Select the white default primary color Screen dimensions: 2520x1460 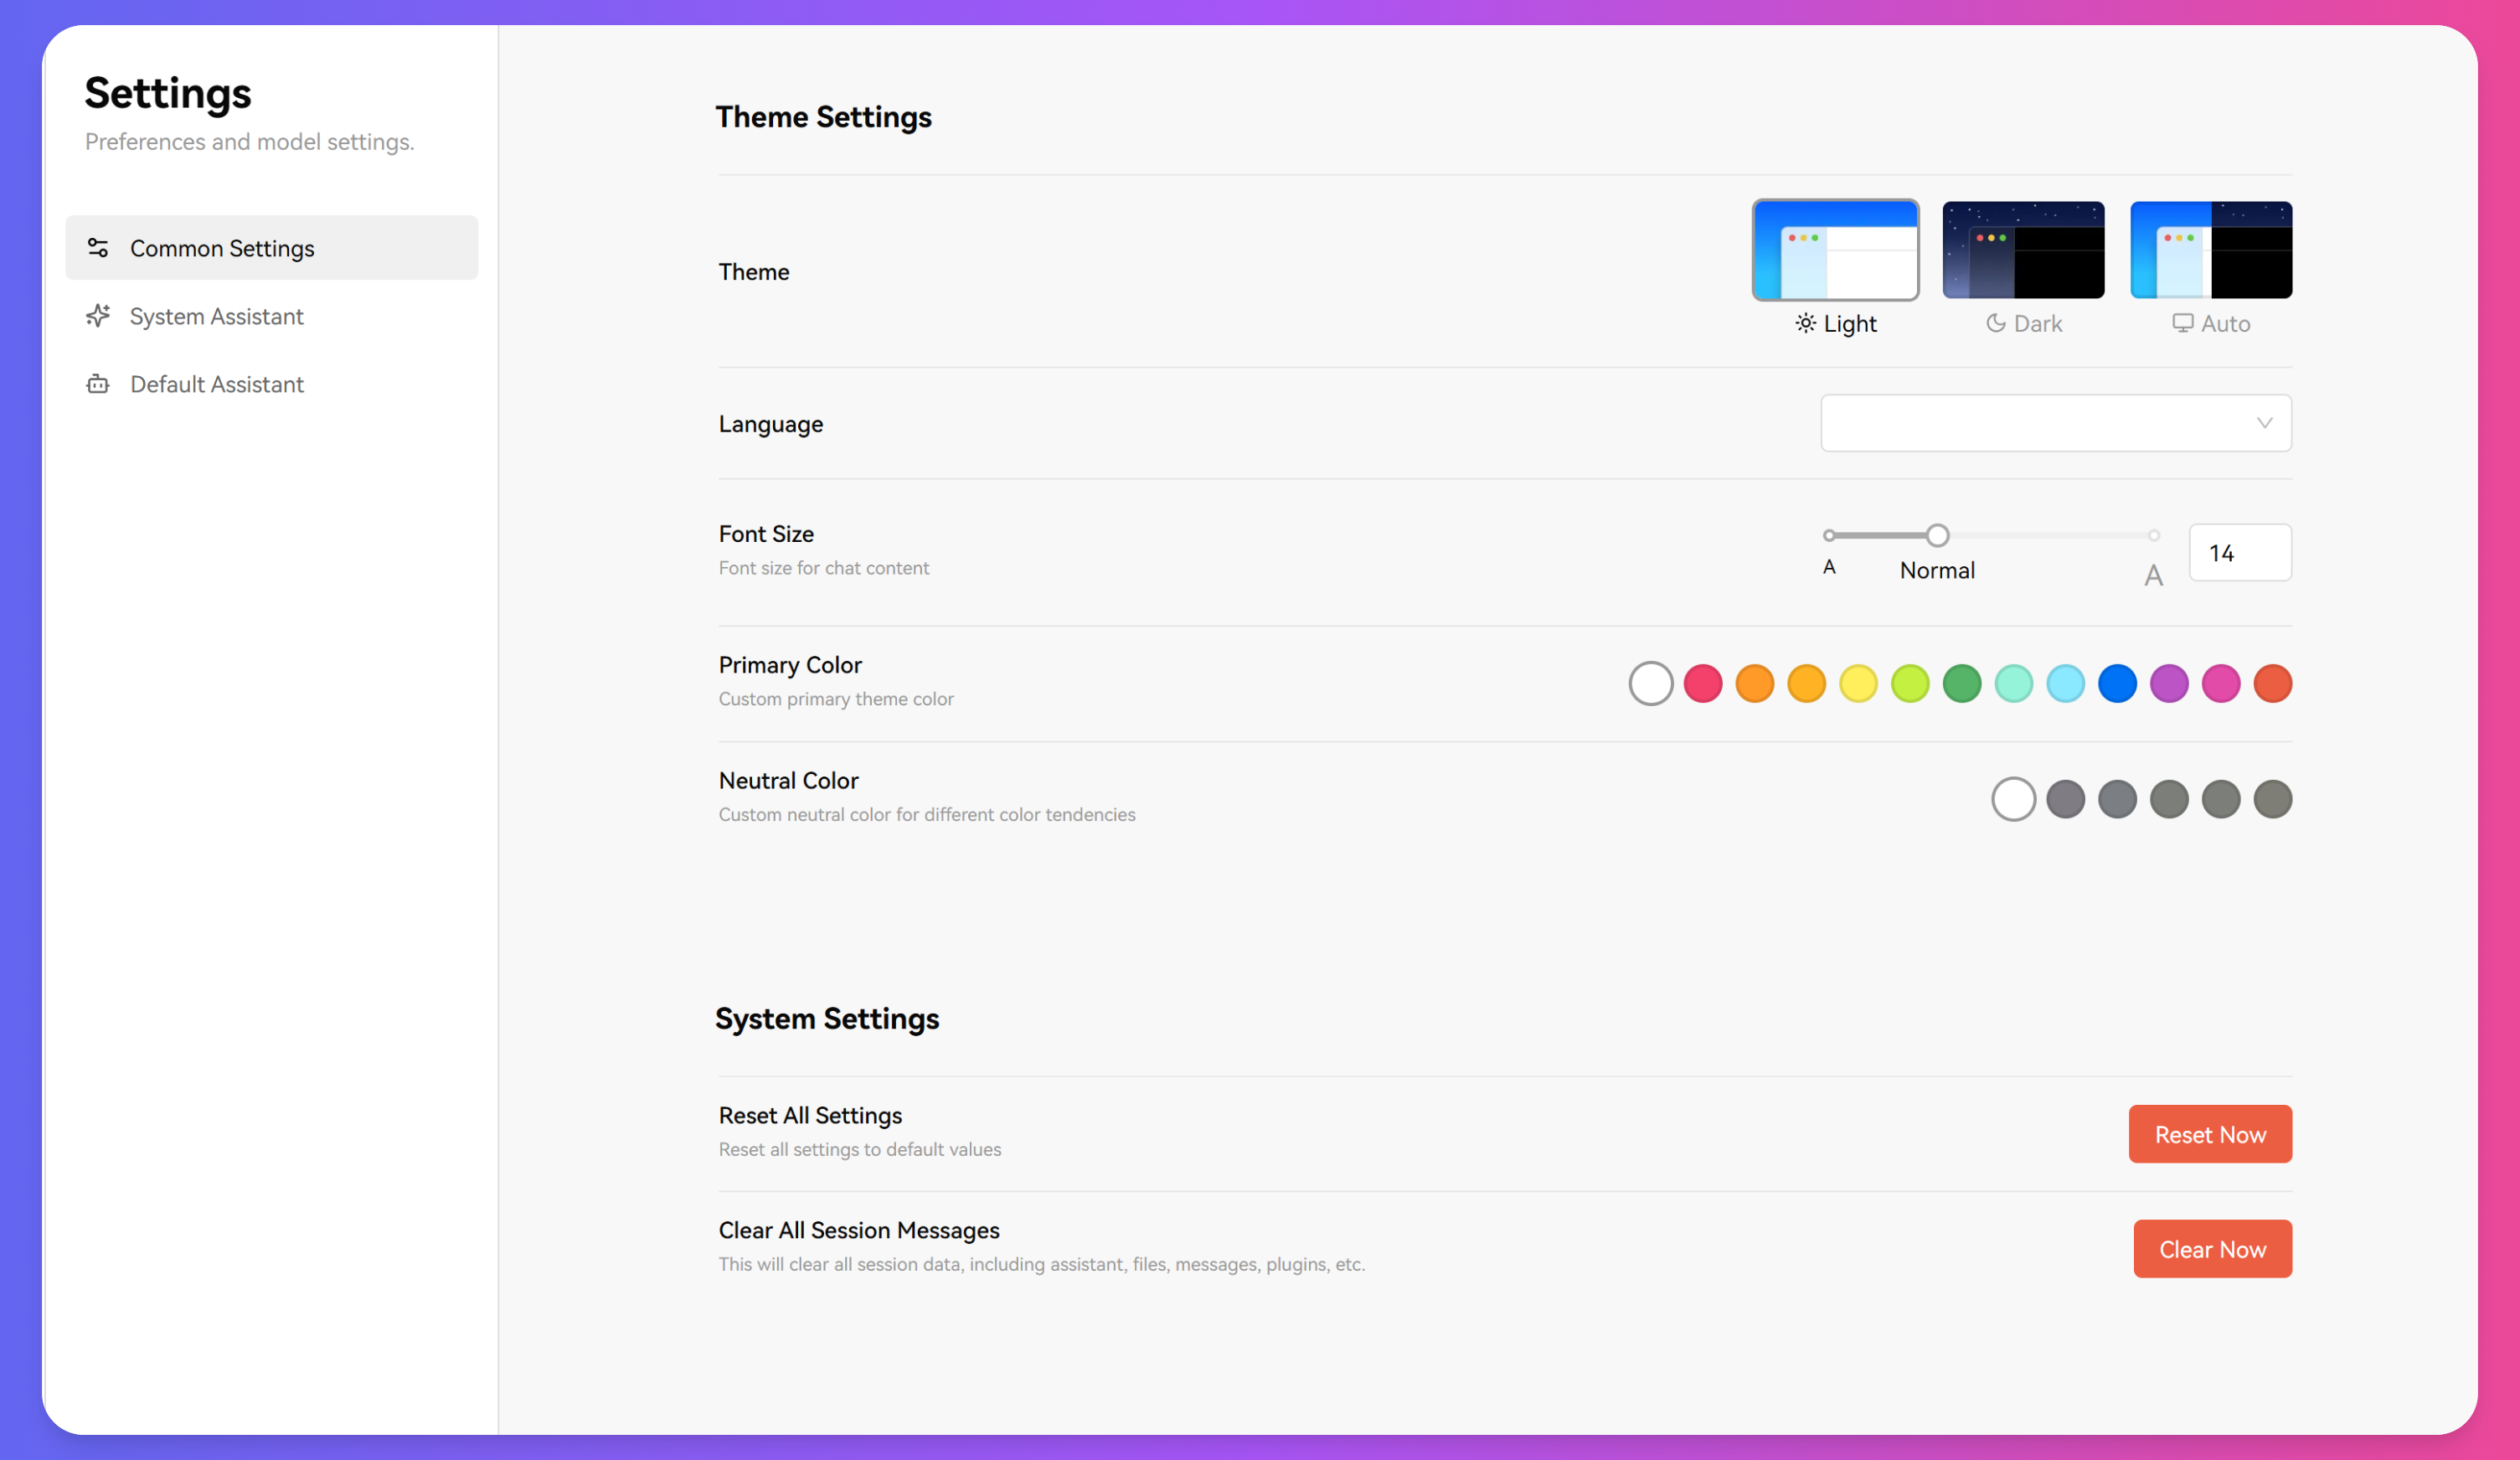[x=1651, y=684]
